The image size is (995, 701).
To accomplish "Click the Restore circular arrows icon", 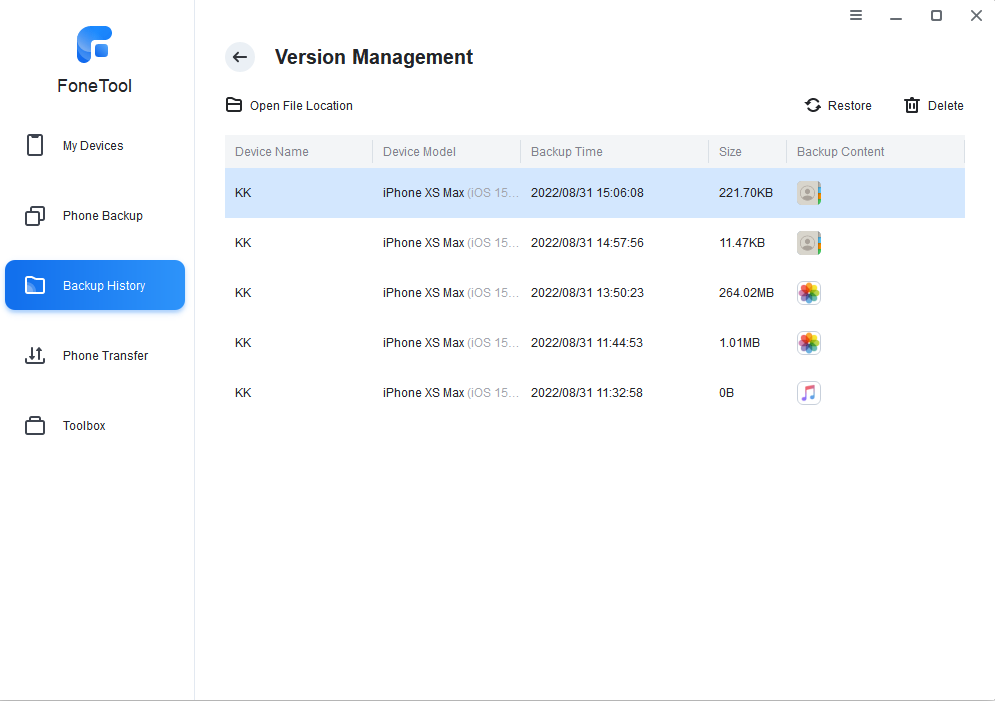I will point(813,105).
